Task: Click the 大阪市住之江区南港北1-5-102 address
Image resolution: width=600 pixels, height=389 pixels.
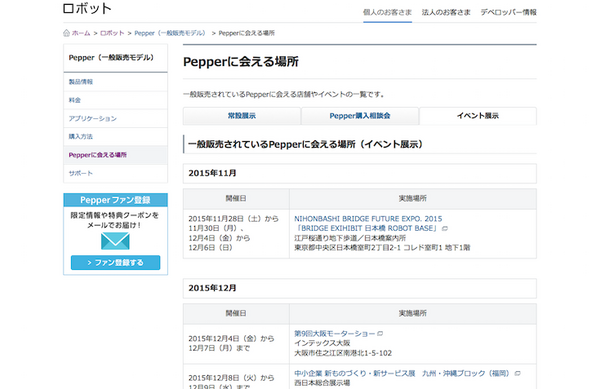Action: (343, 353)
